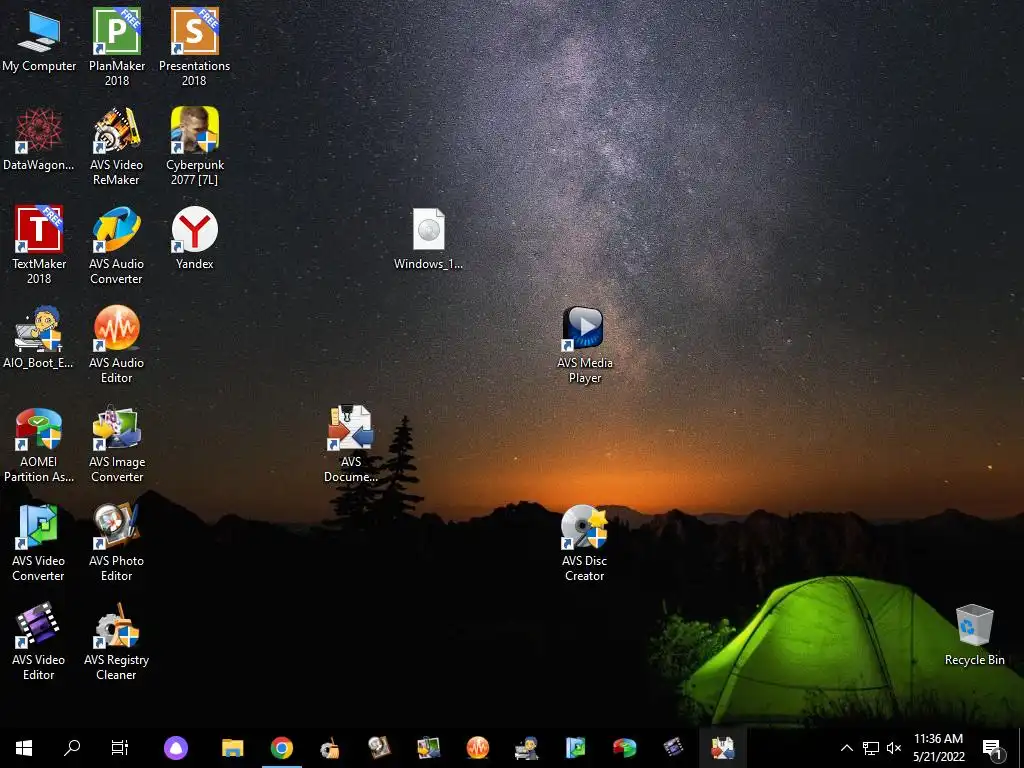
Task: Select the AVS Disc Creator desktop shortcut
Action: pos(584,543)
